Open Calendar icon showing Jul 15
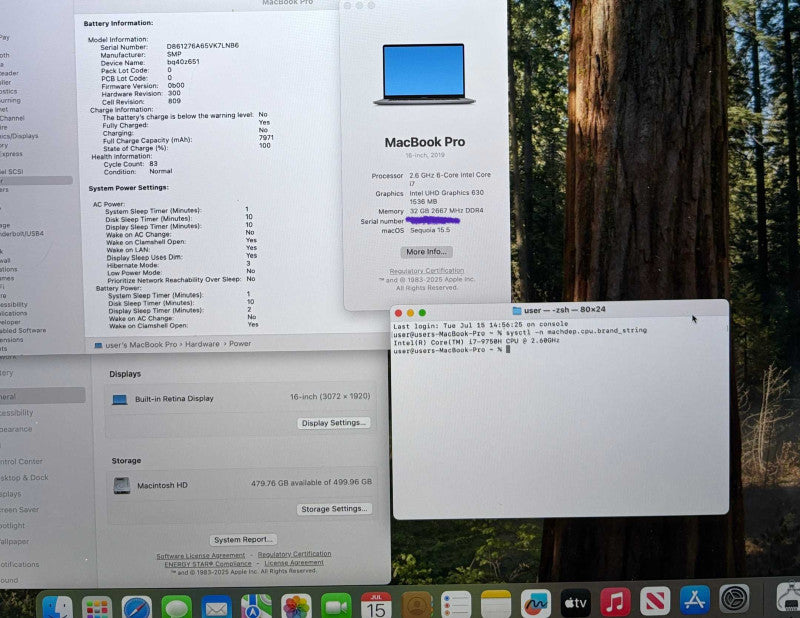Screen dimensions: 800x618 coord(376,605)
